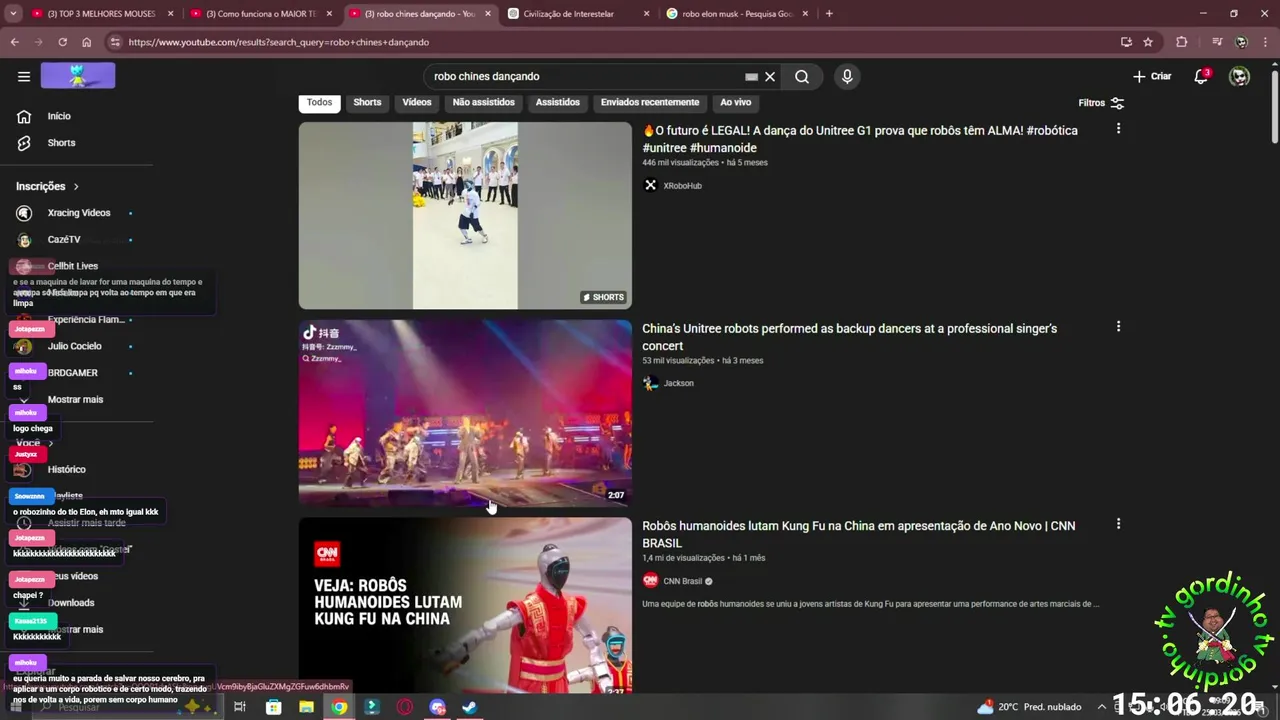
Task: Select the Vídeos filter chip
Action: (x=417, y=102)
